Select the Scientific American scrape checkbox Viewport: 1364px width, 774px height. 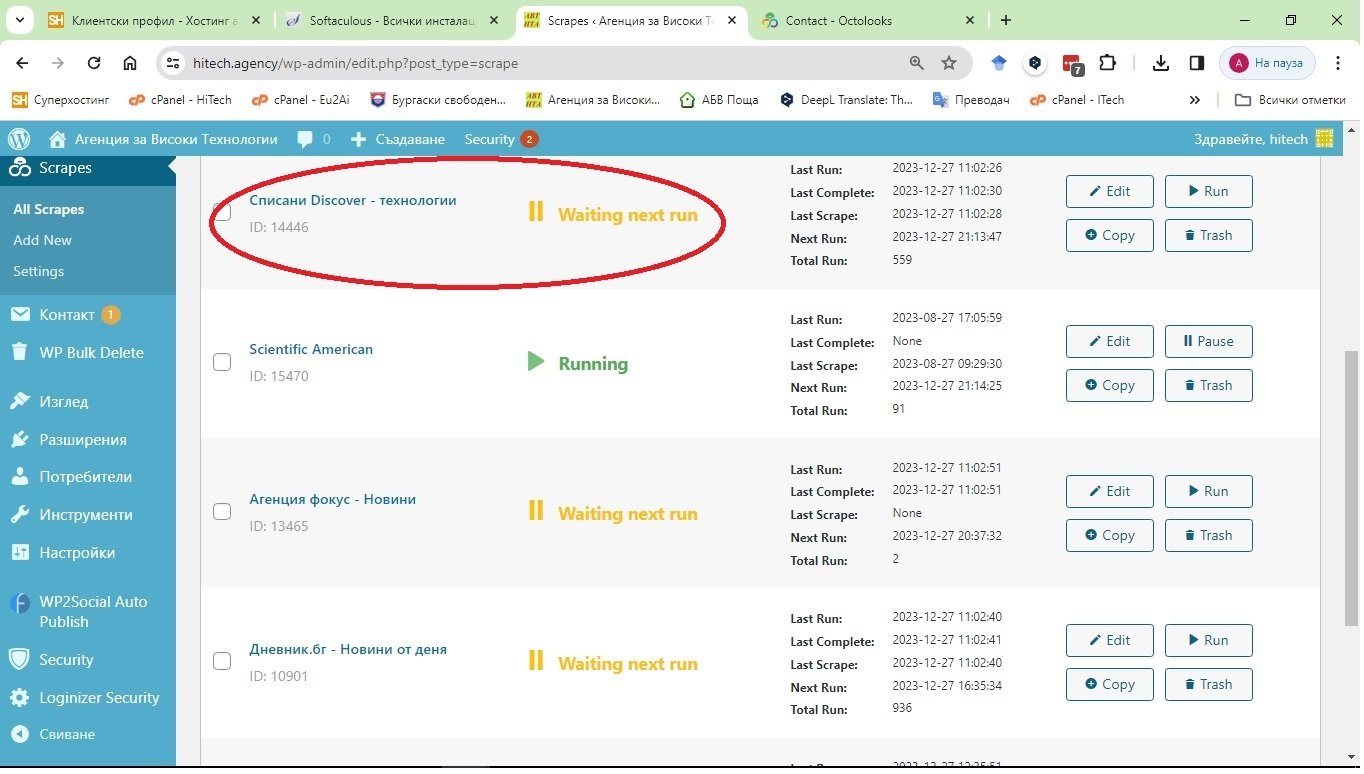point(222,362)
